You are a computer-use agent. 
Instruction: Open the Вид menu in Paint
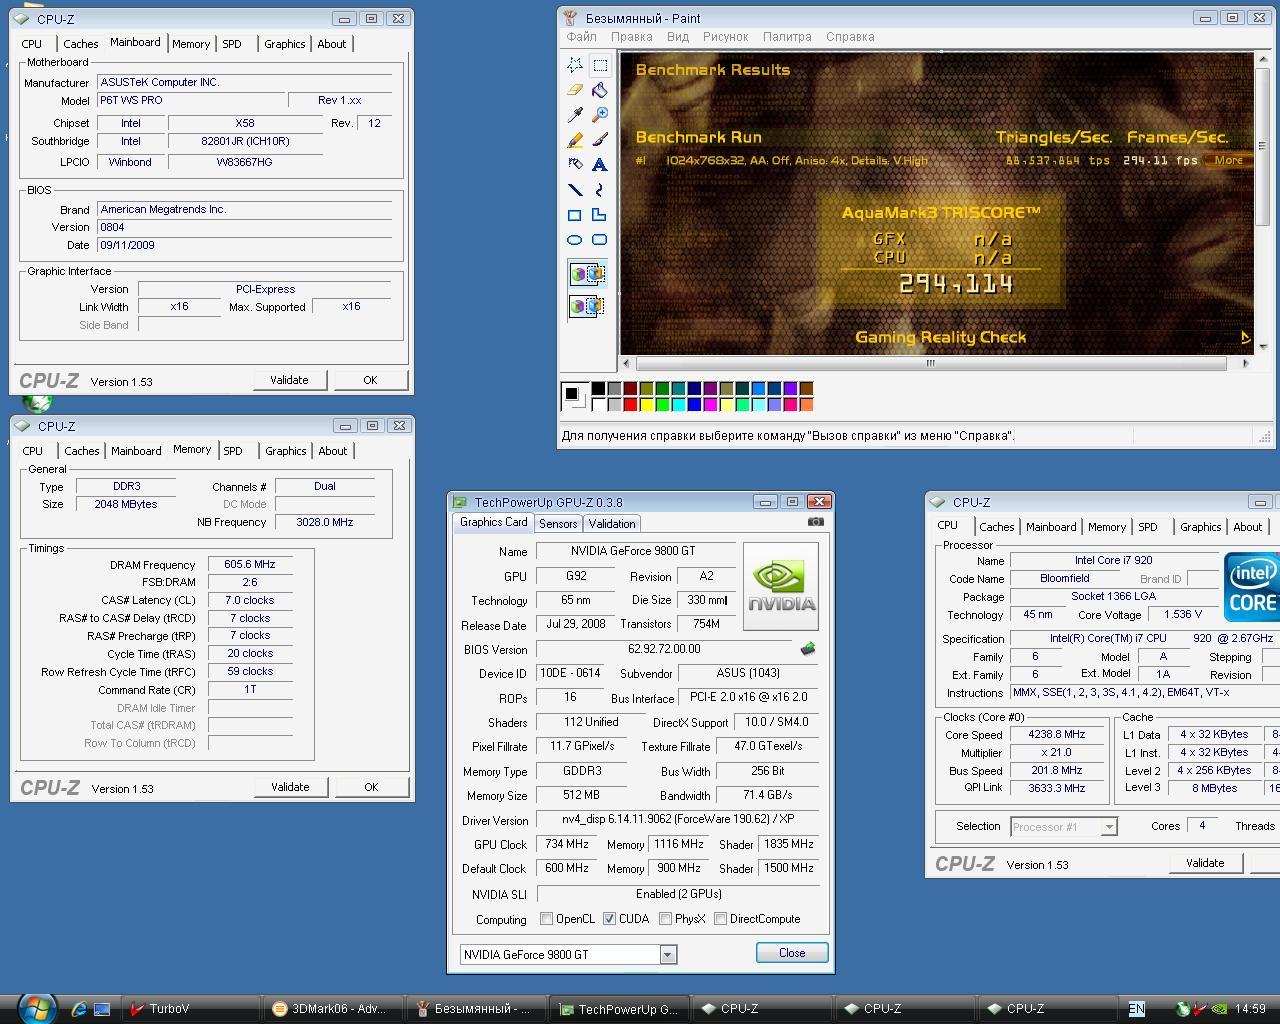678,37
